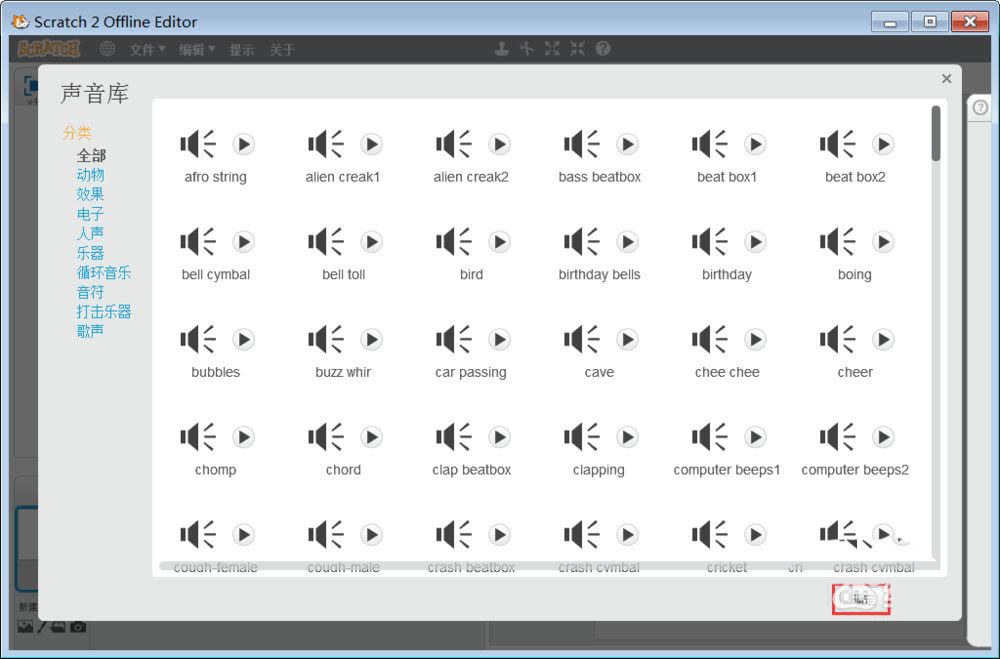Preview the boing sound with play button

pyautogui.click(x=883, y=242)
